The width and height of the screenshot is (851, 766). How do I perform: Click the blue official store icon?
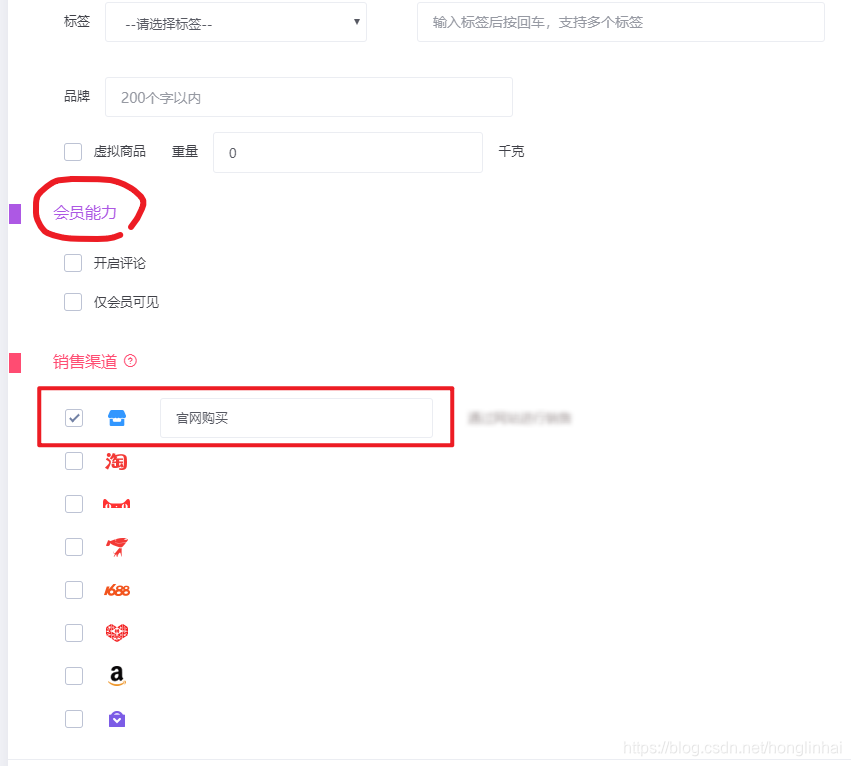click(117, 418)
